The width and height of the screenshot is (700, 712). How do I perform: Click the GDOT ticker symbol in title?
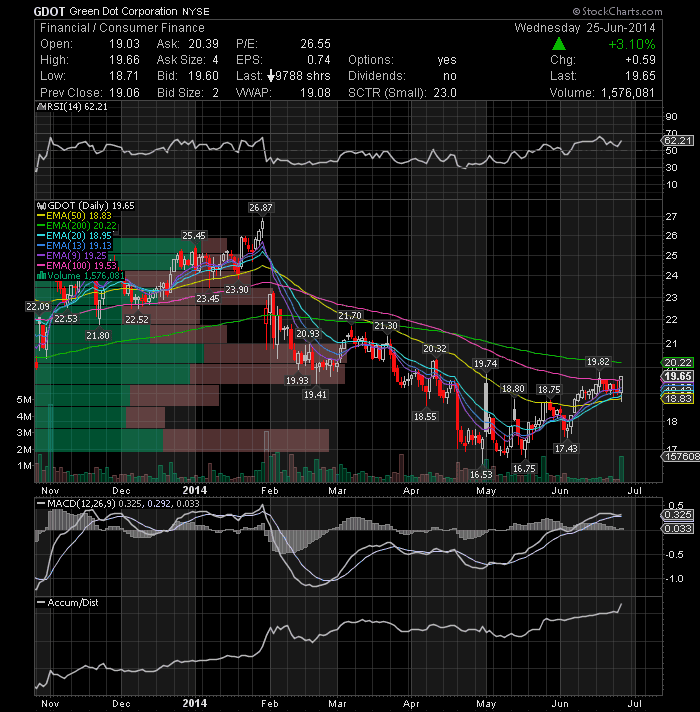pyautogui.click(x=49, y=12)
